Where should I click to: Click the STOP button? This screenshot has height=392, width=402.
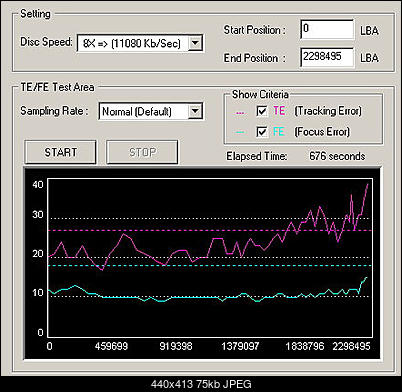tap(142, 152)
